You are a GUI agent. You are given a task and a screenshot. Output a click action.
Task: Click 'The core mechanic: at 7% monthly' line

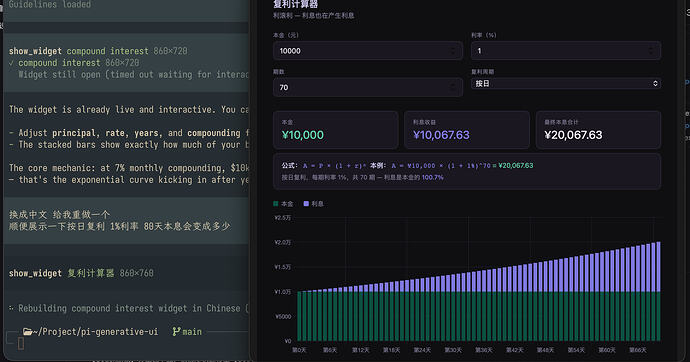(129, 168)
